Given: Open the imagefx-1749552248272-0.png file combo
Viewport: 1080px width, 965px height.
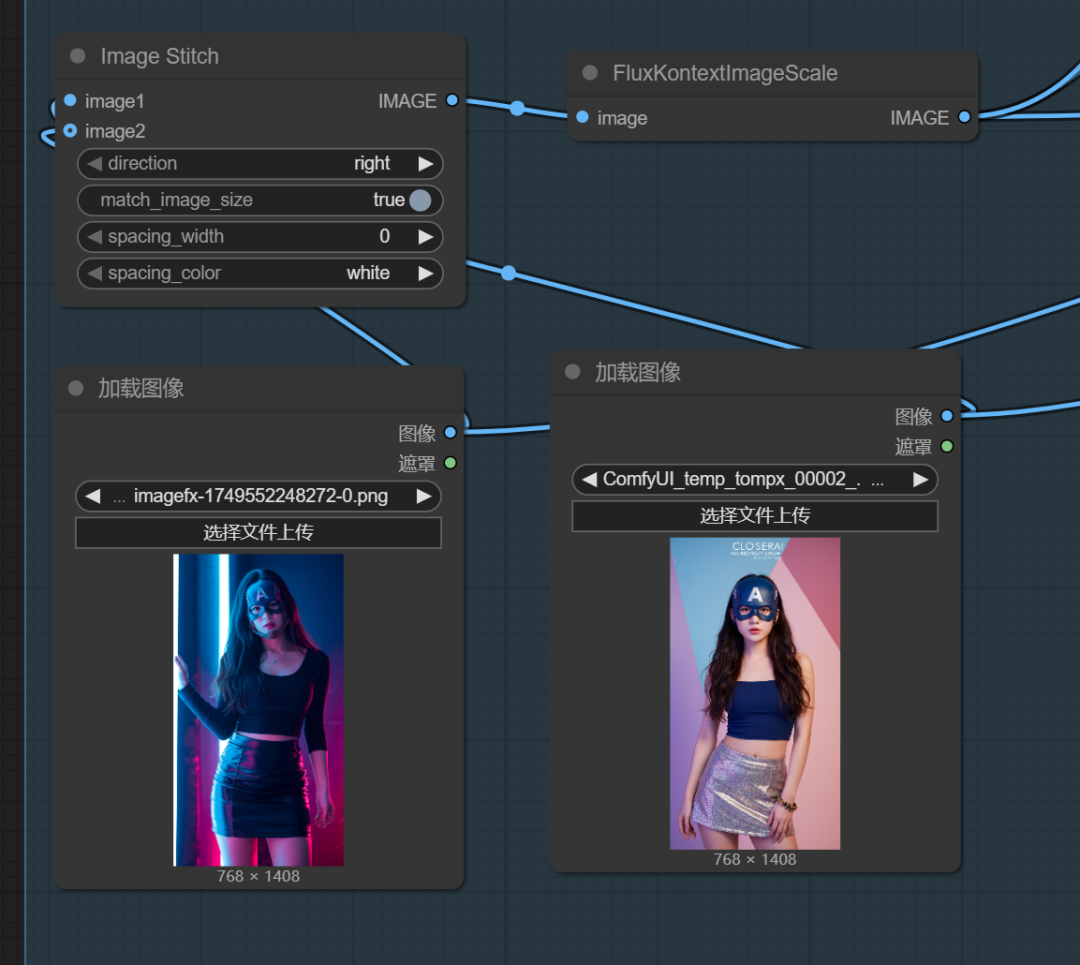Looking at the screenshot, I should tap(258, 496).
